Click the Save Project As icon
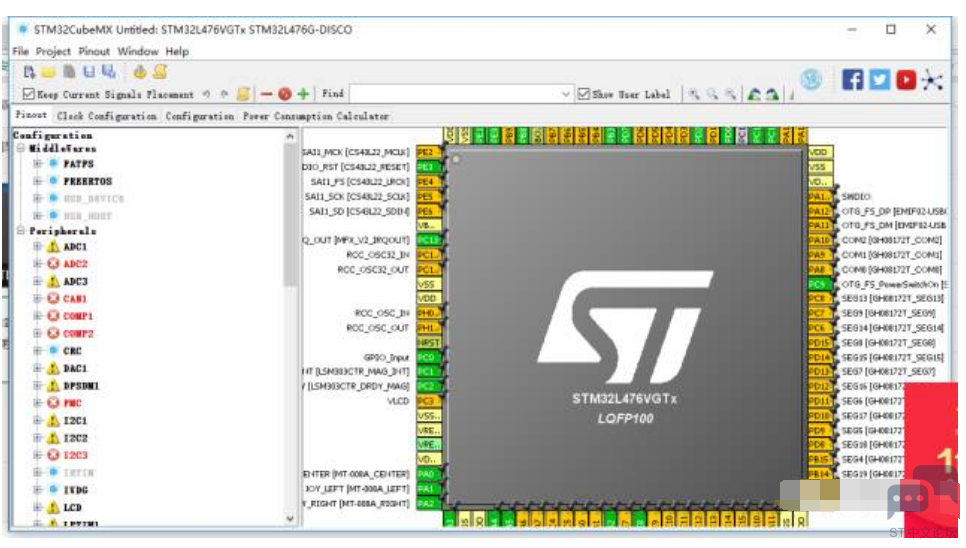 (x=109, y=72)
